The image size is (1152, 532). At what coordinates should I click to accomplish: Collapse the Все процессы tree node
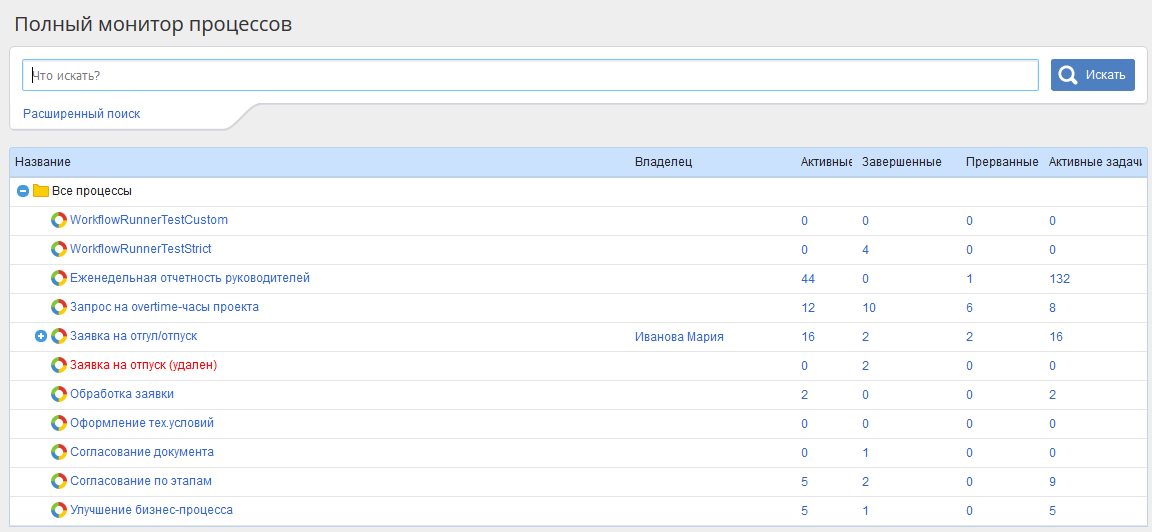(x=23, y=191)
